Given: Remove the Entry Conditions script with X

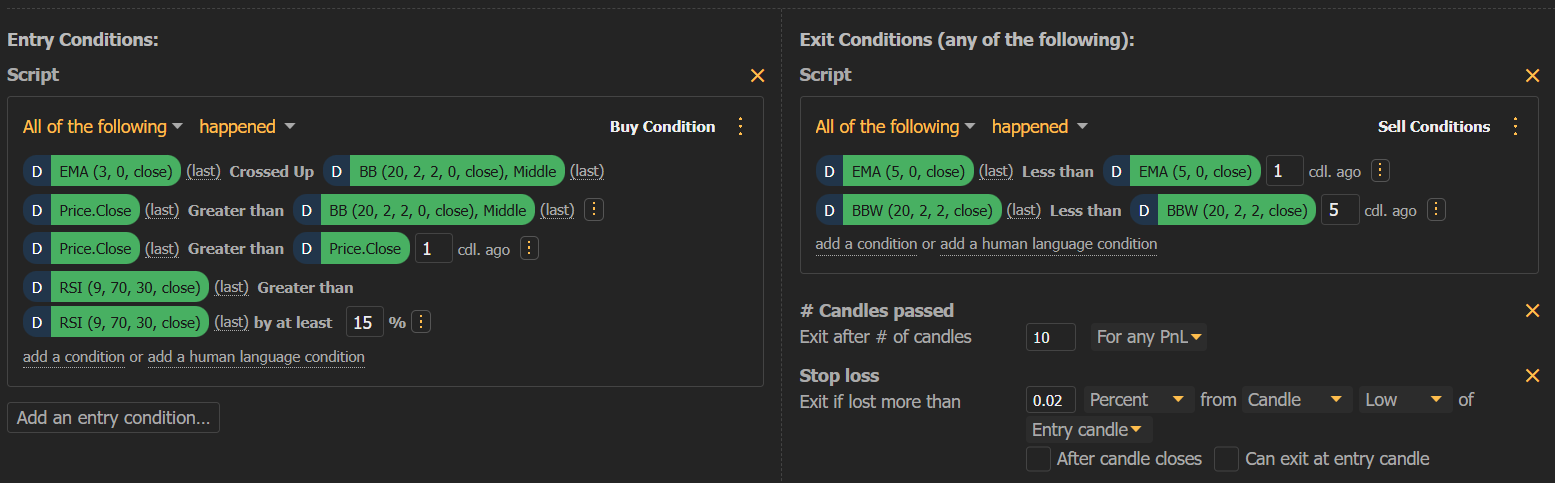Looking at the screenshot, I should [x=757, y=75].
